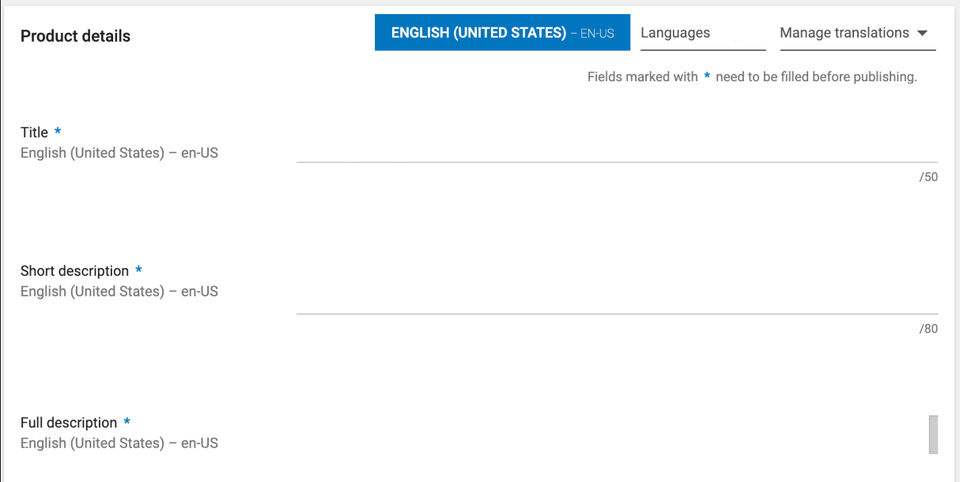Click the blue asterisk in the publishing notice
The height and width of the screenshot is (482, 960).
click(707, 77)
